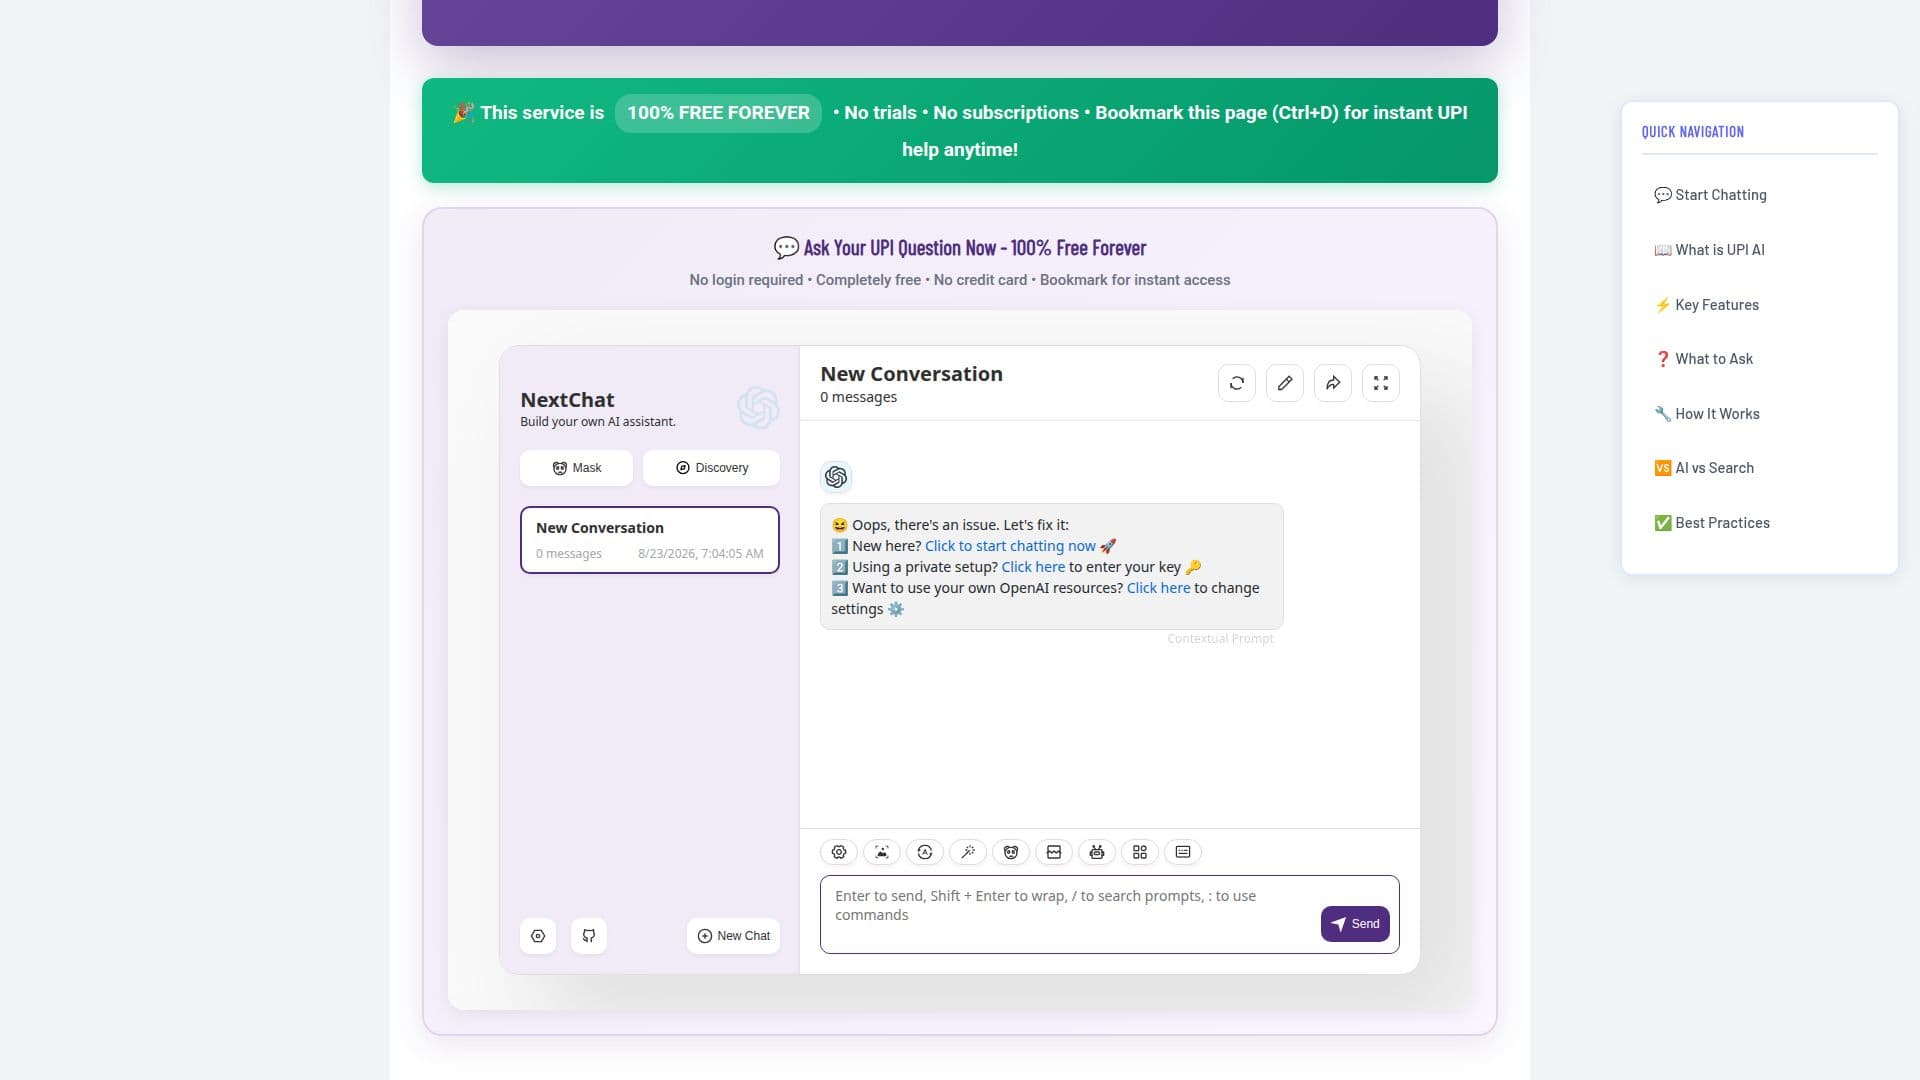Expand chat to fullscreen

tap(1381, 383)
